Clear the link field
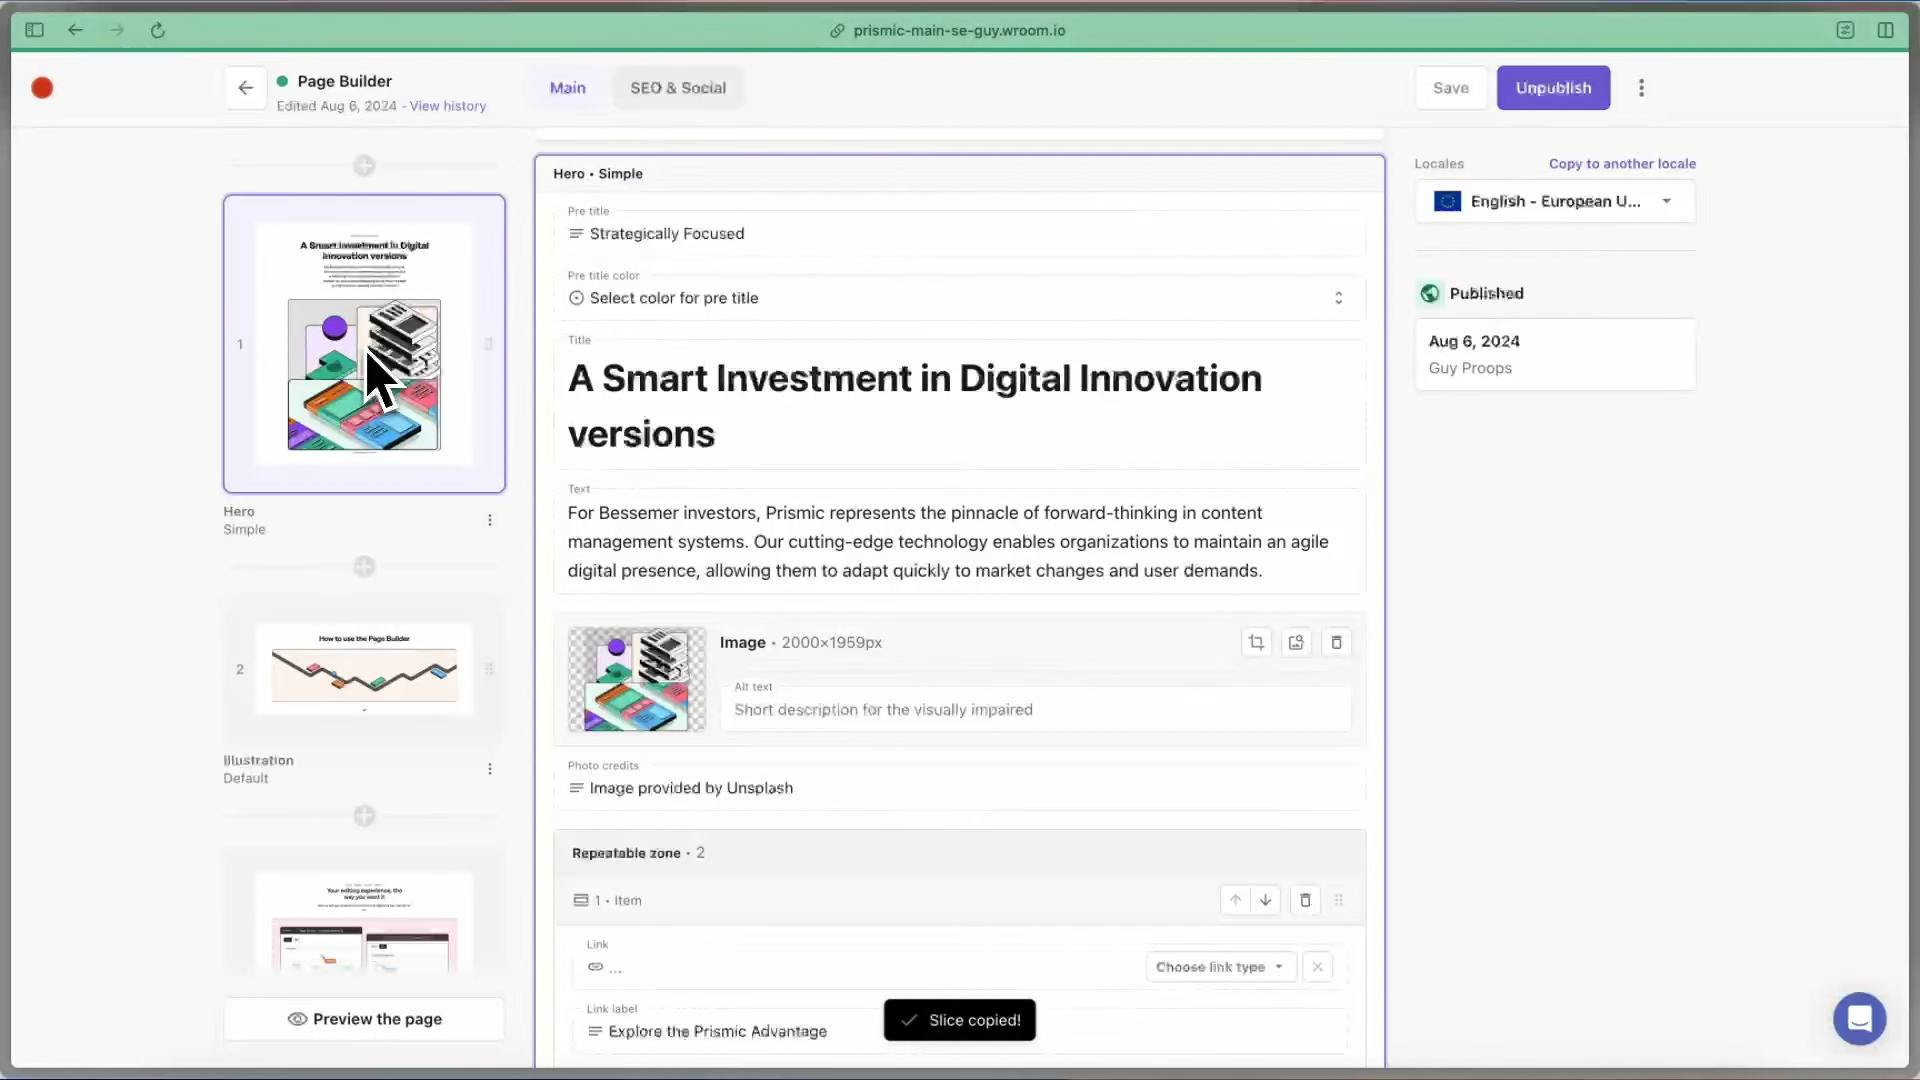The height and width of the screenshot is (1080, 1920). pyautogui.click(x=1317, y=967)
